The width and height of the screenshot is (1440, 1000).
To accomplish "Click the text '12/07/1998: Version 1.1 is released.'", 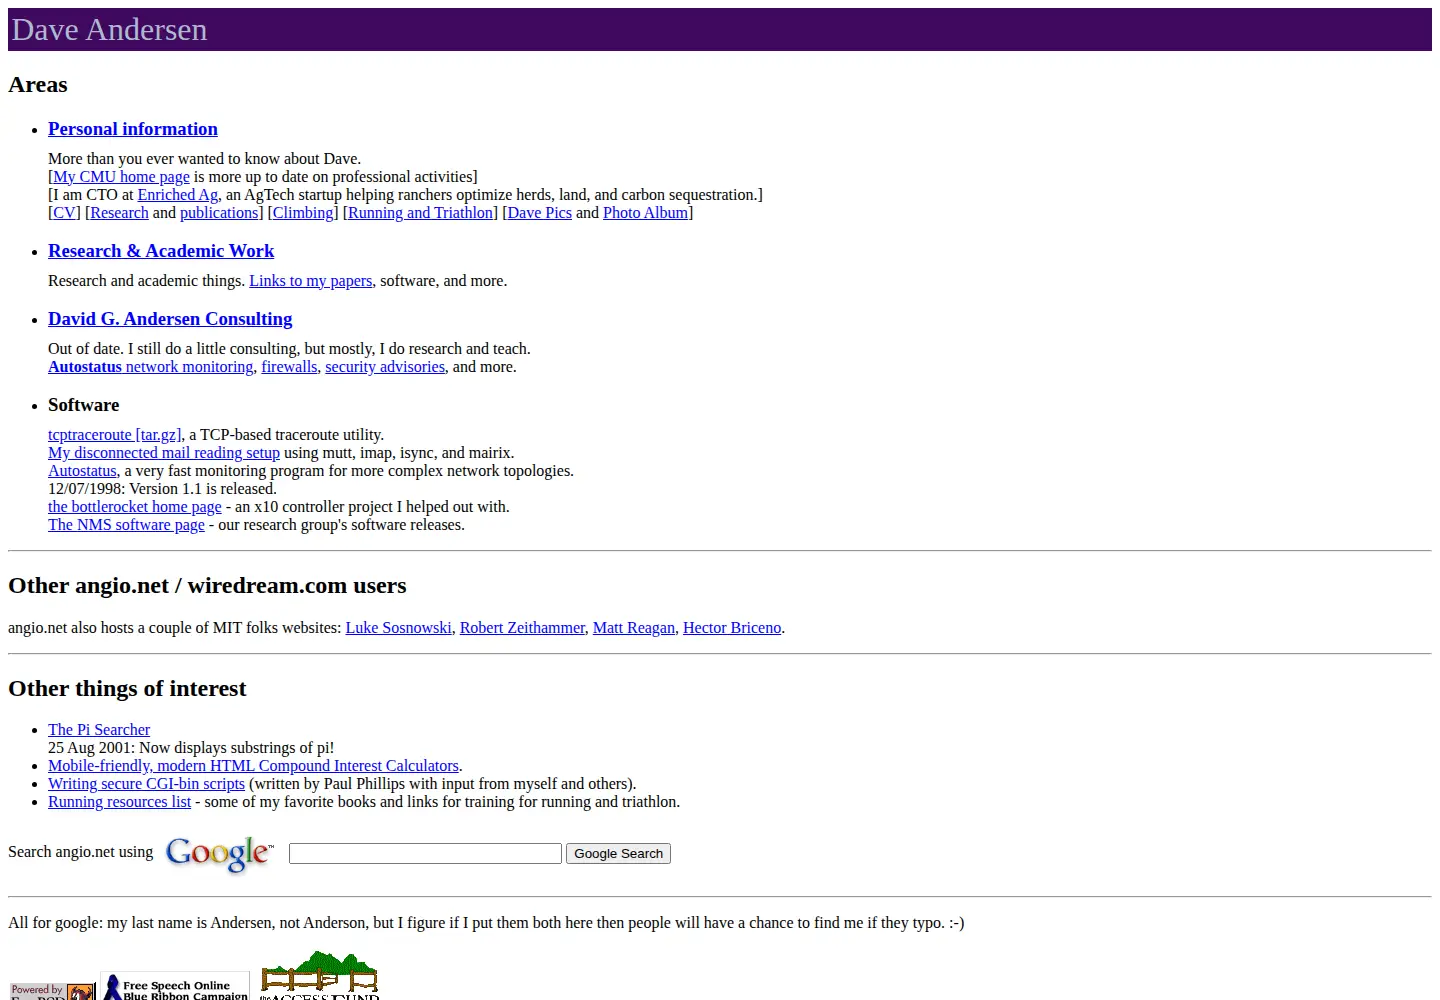I will [x=162, y=489].
